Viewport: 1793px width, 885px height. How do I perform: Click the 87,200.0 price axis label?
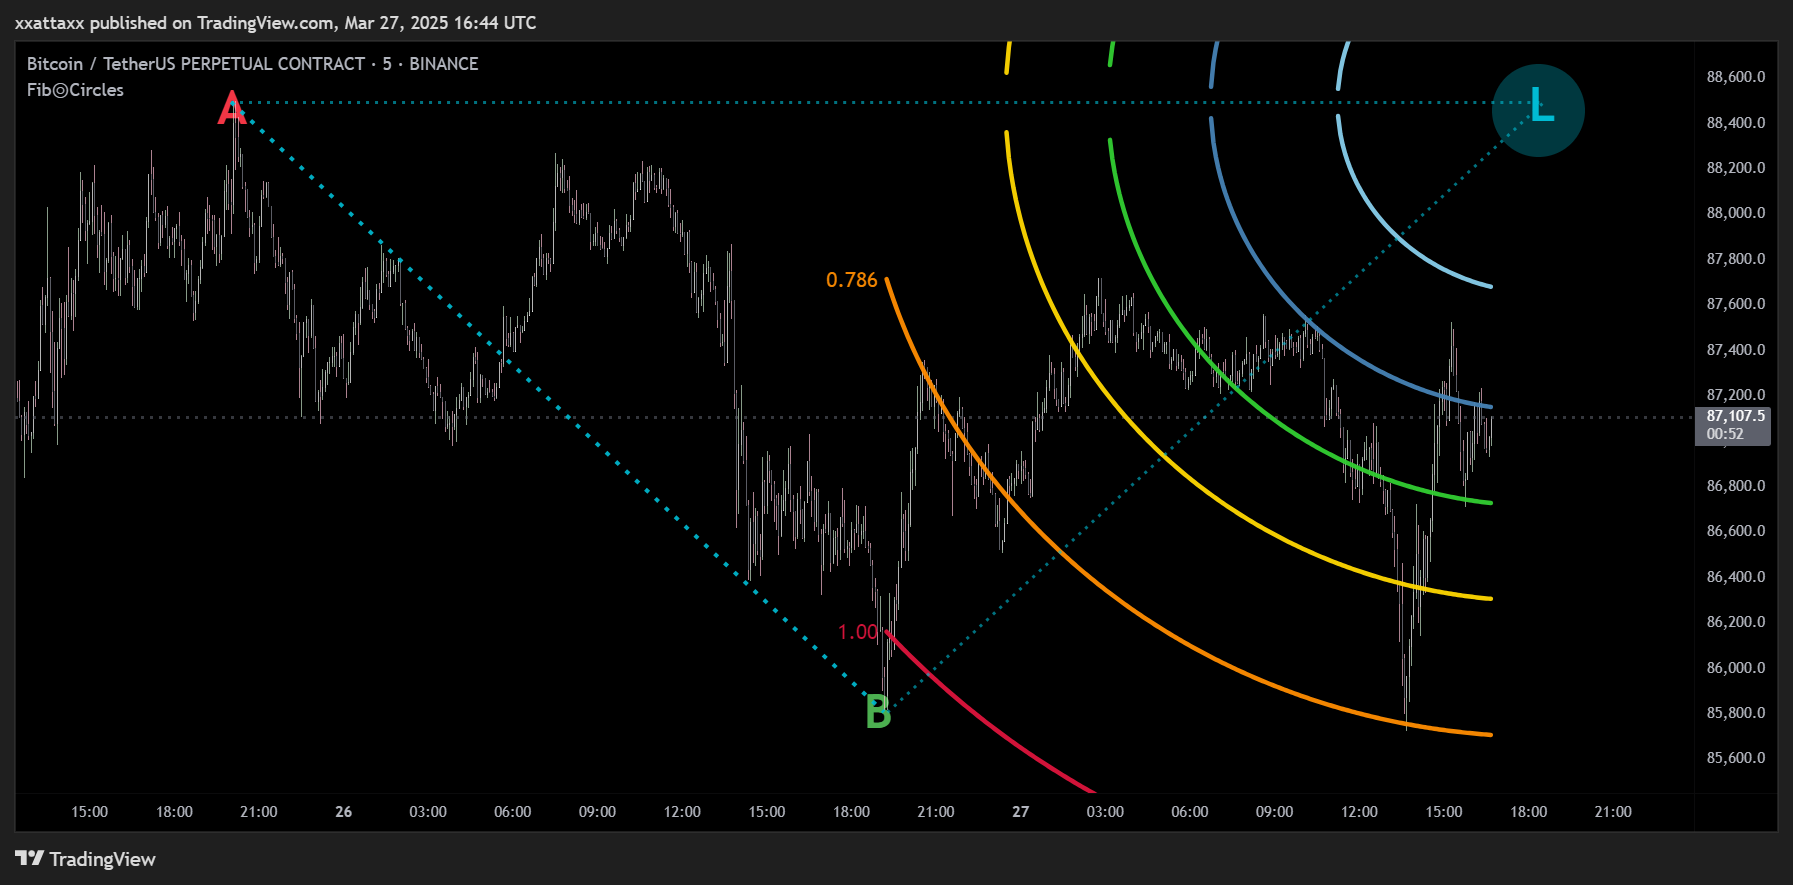tap(1736, 395)
